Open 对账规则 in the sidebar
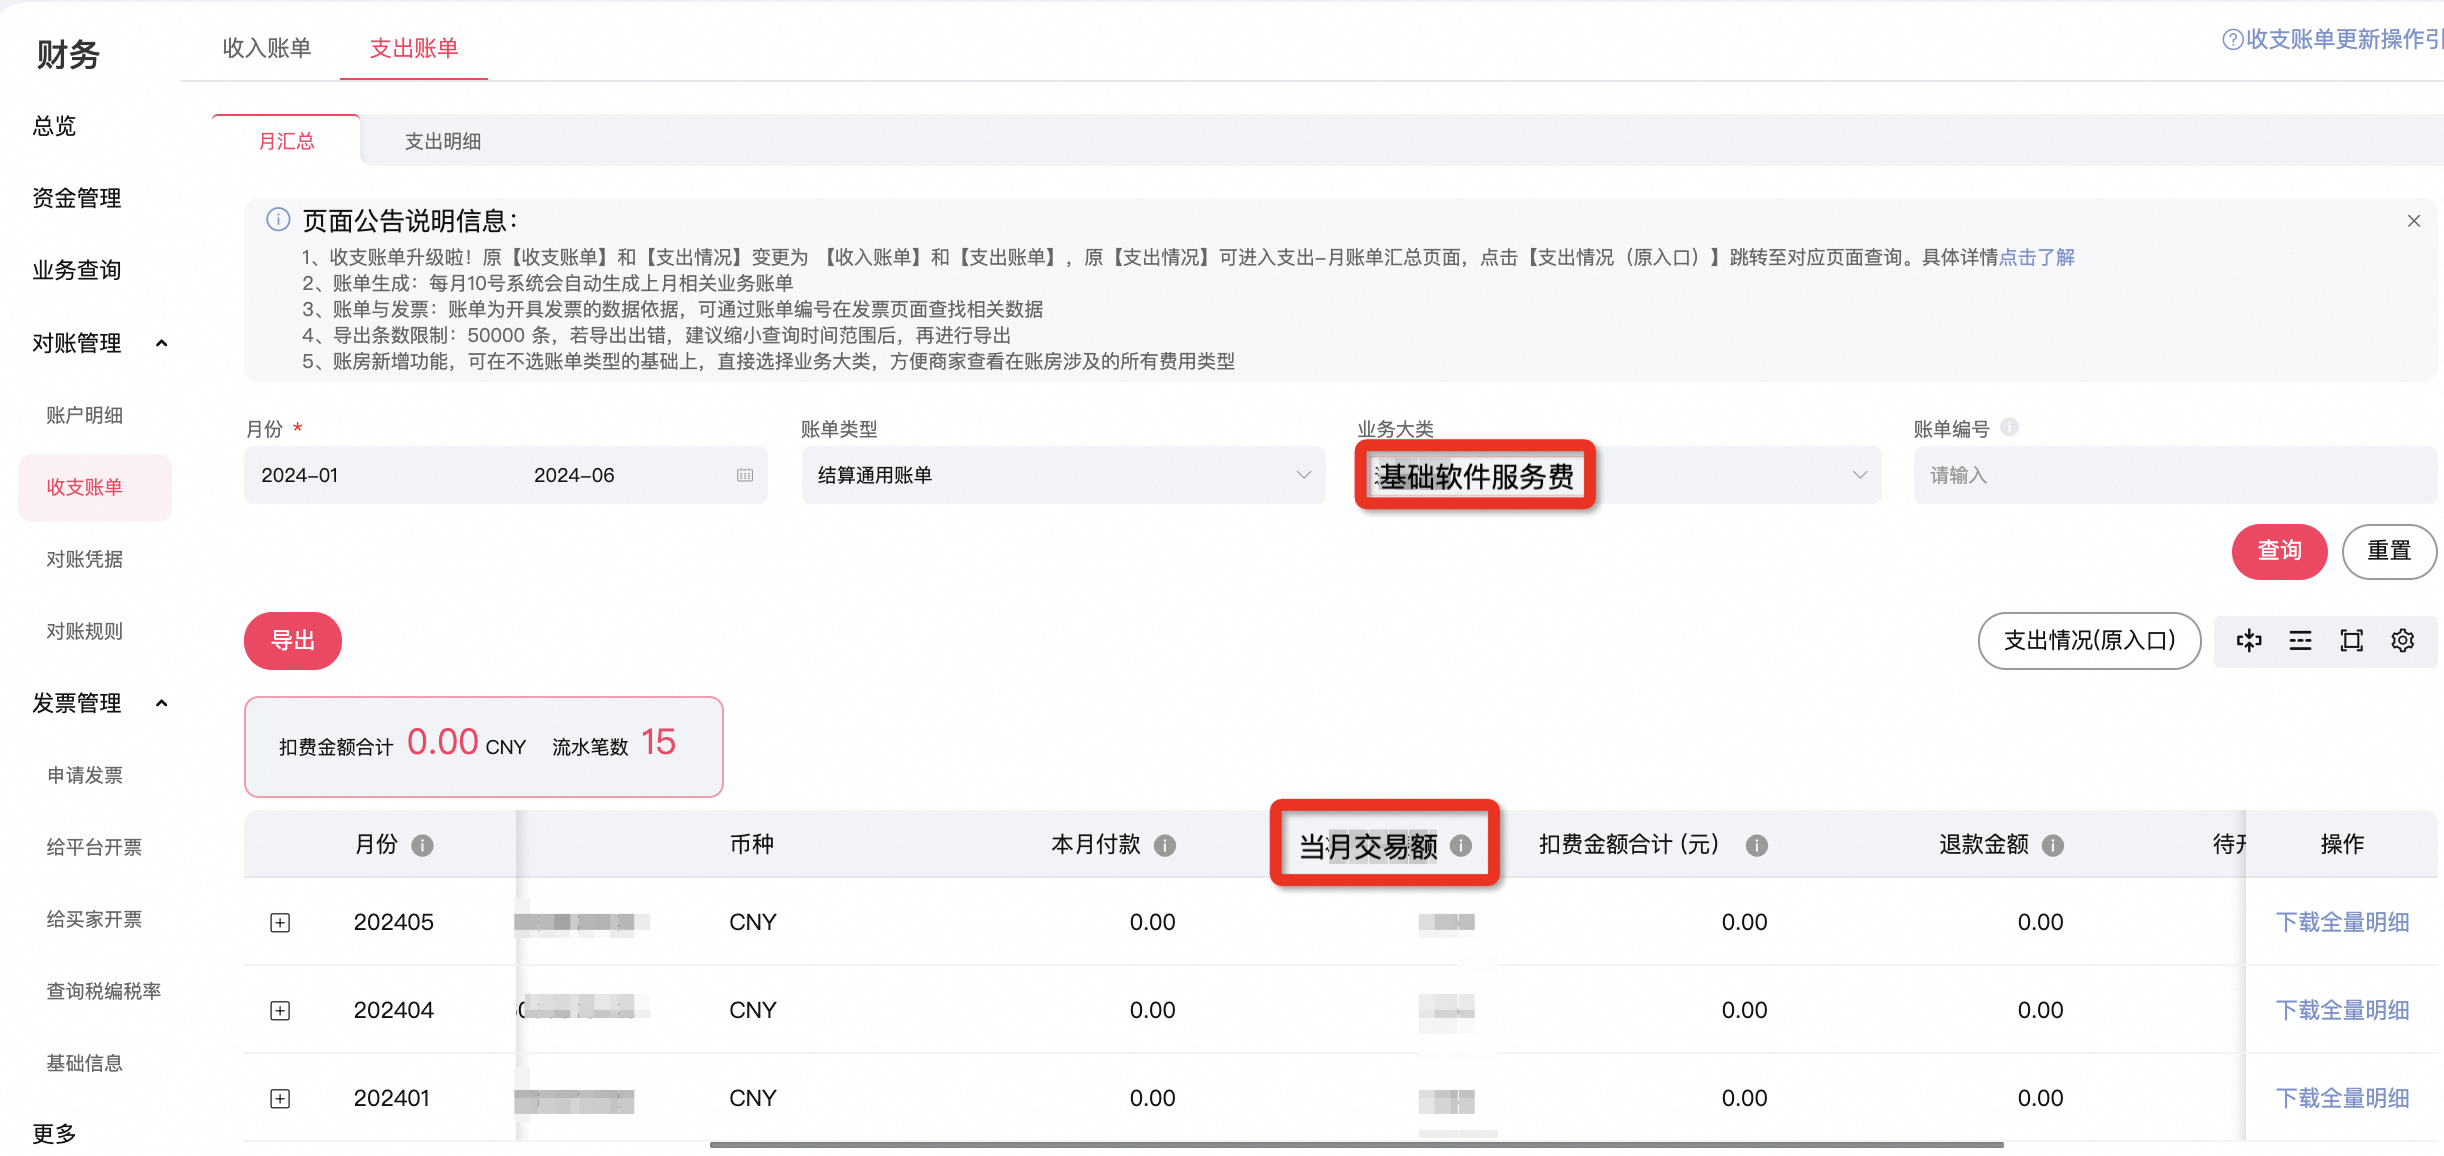 (x=85, y=631)
